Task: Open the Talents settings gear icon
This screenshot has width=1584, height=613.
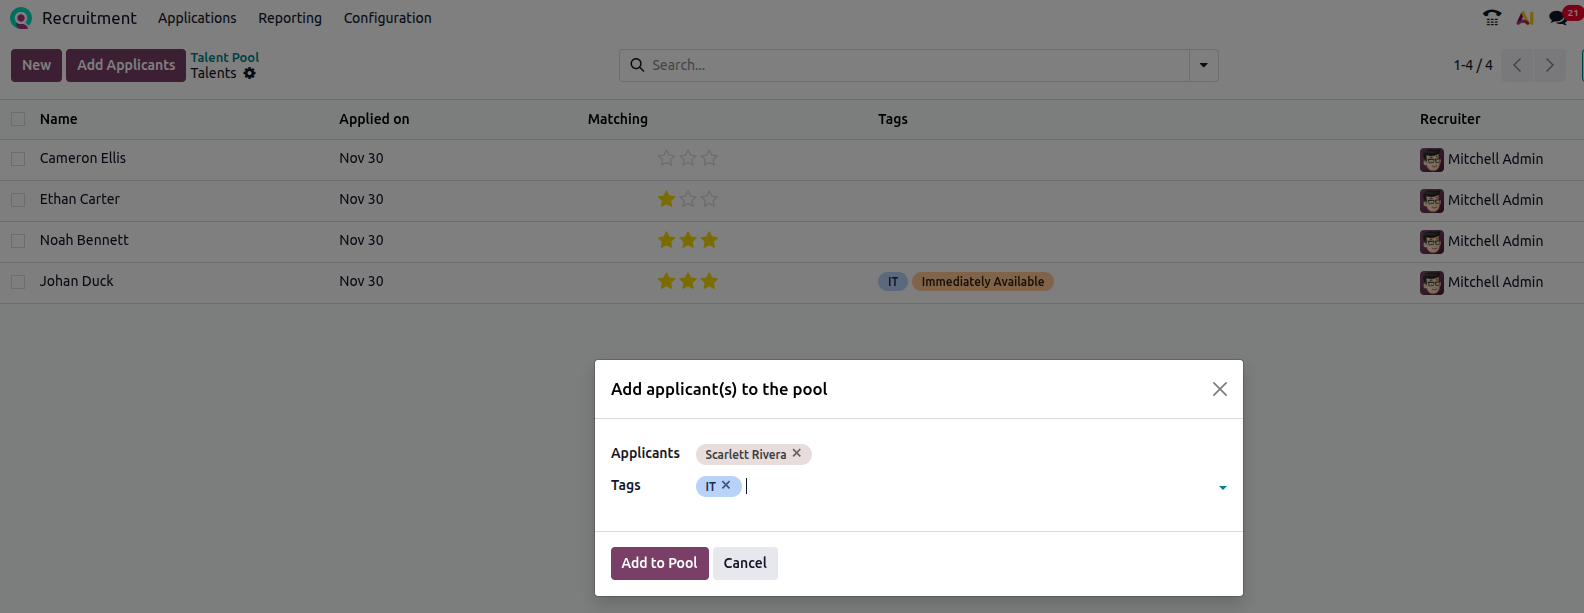Action: point(250,73)
